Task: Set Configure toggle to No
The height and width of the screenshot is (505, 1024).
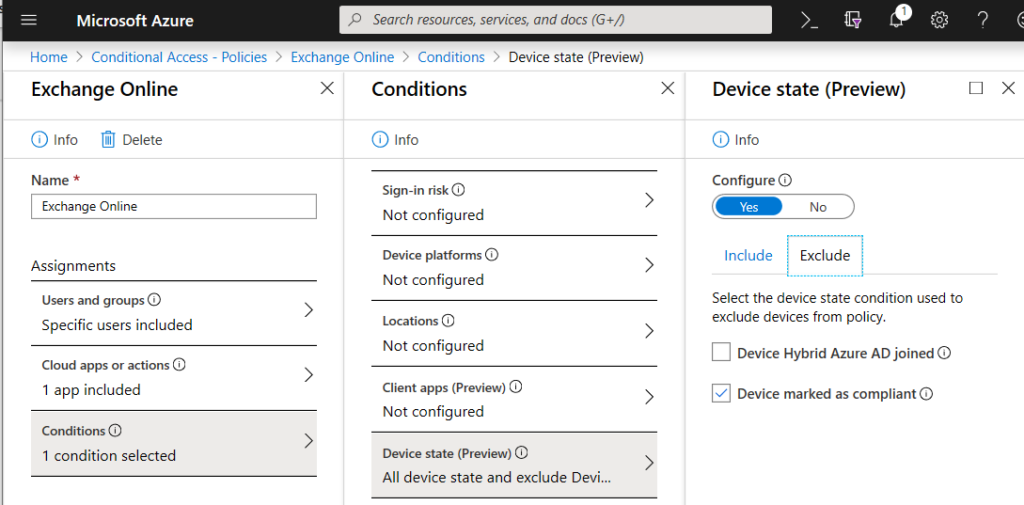Action: 818,207
